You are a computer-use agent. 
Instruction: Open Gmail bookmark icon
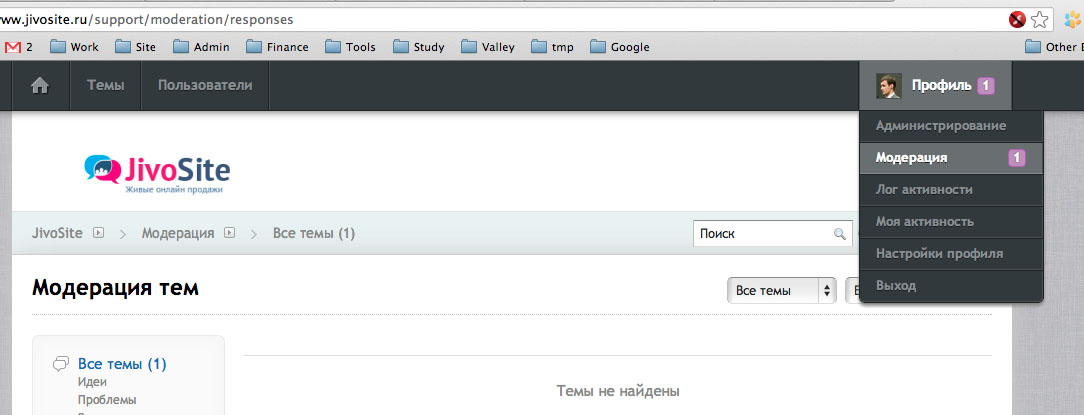pos(13,47)
